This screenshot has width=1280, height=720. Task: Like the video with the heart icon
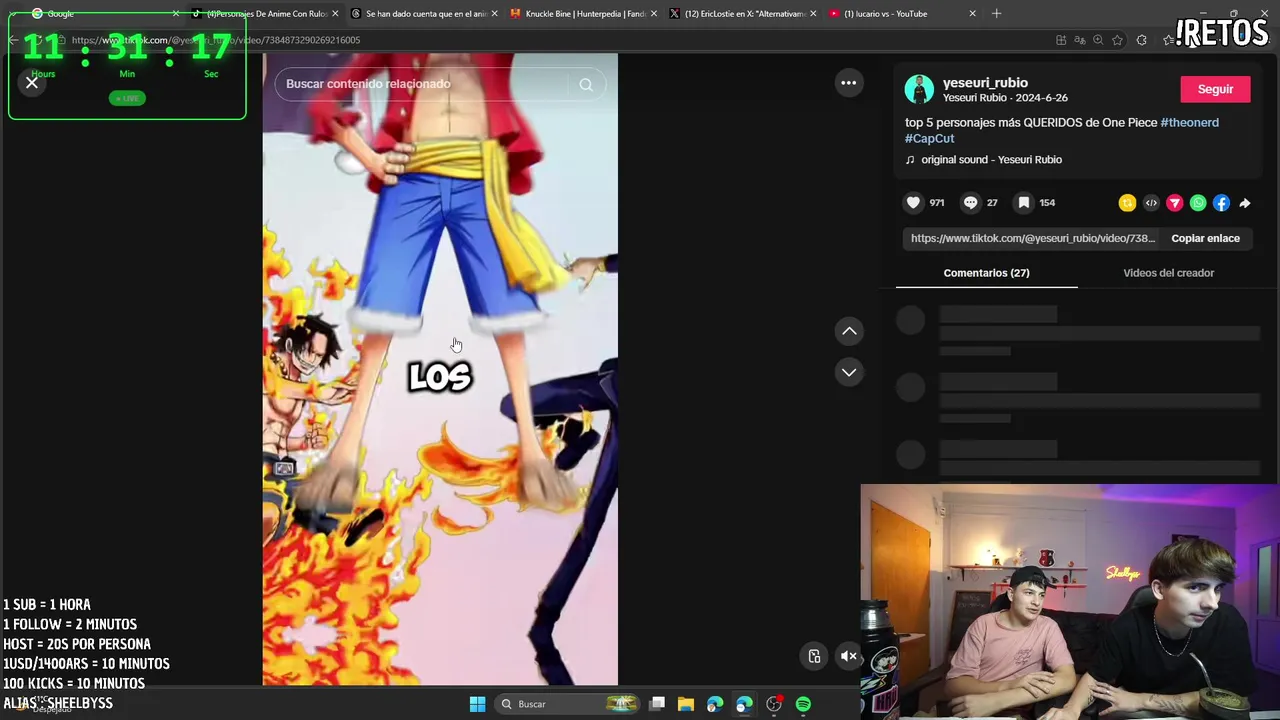click(x=913, y=203)
